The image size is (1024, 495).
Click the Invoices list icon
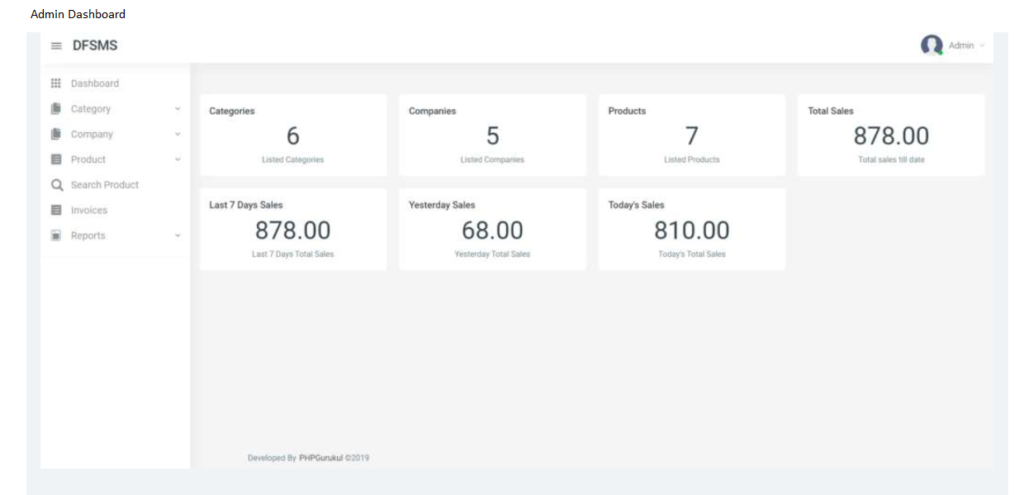[56, 210]
